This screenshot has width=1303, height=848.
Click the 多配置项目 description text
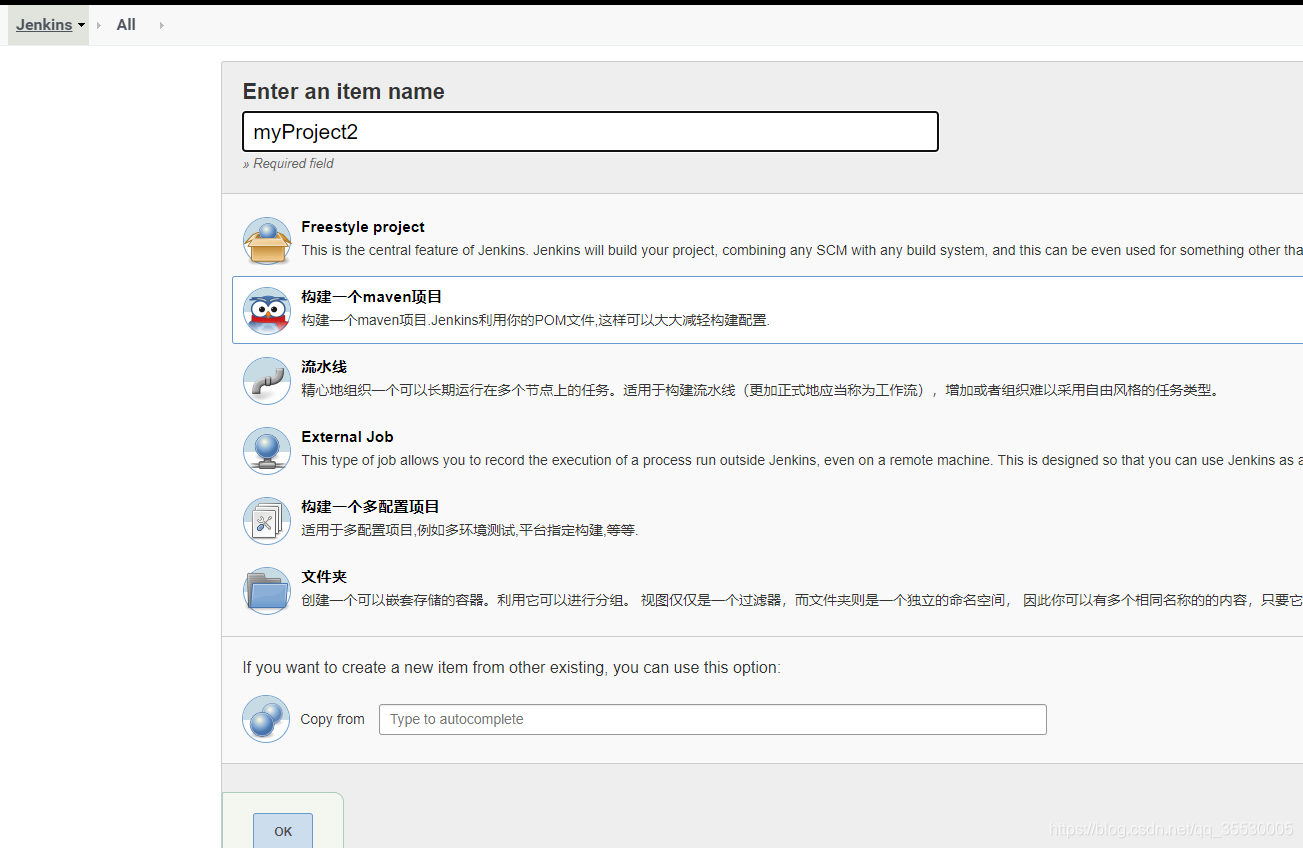point(470,530)
